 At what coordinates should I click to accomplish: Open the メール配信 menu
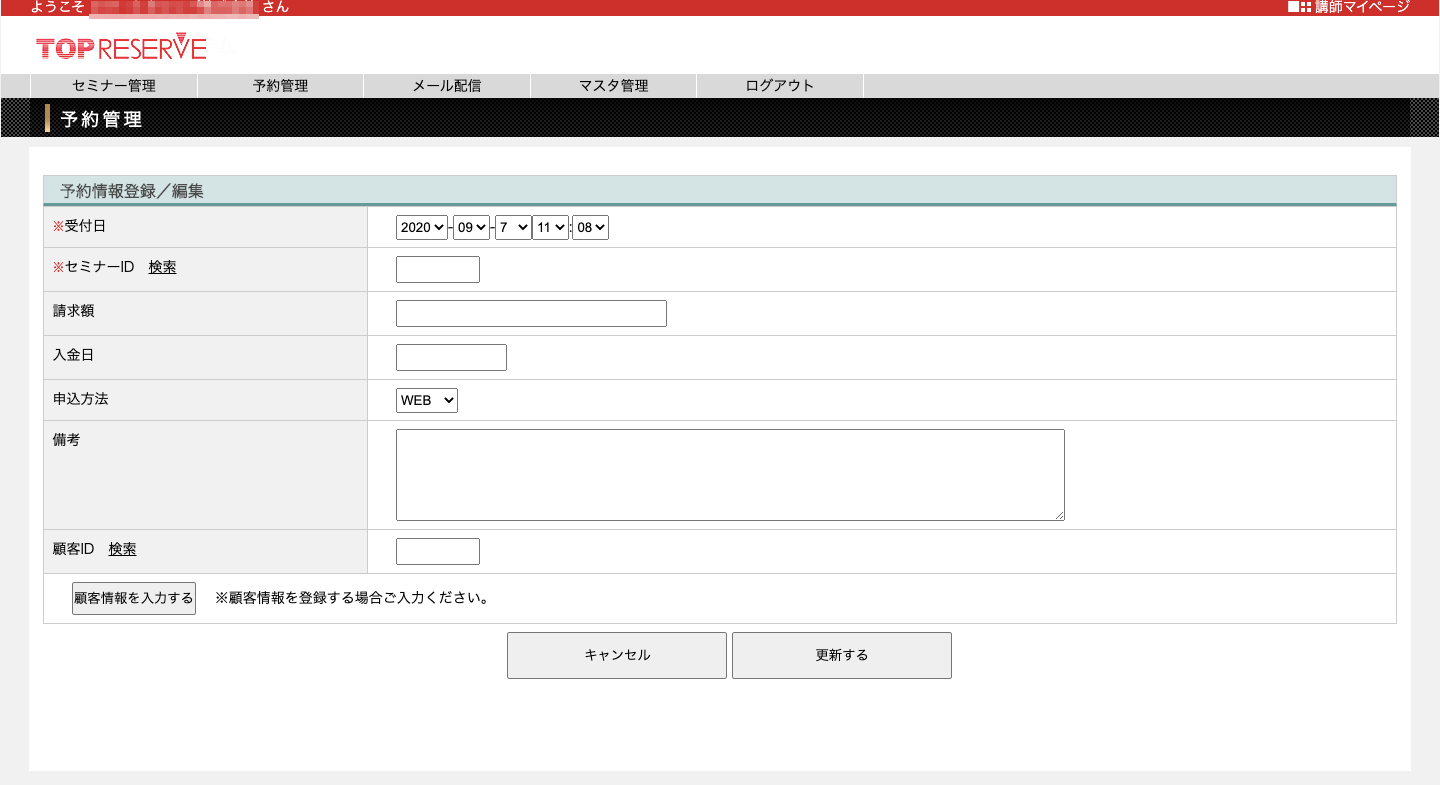click(x=447, y=86)
